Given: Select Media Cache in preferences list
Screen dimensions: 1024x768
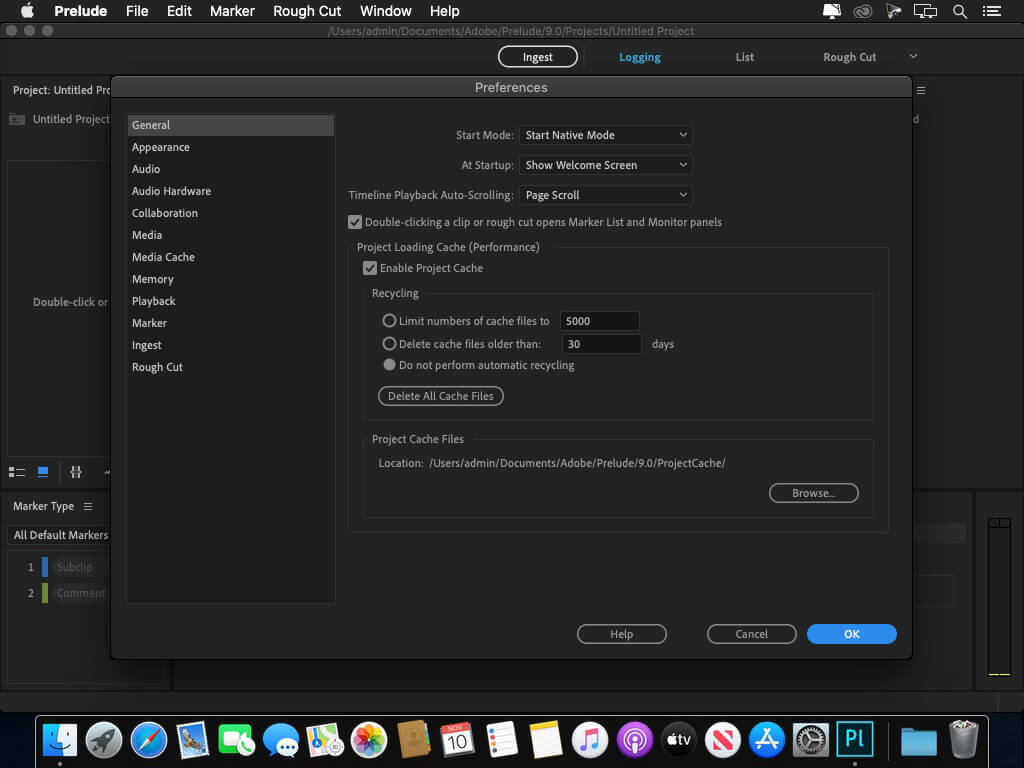Looking at the screenshot, I should [x=163, y=257].
